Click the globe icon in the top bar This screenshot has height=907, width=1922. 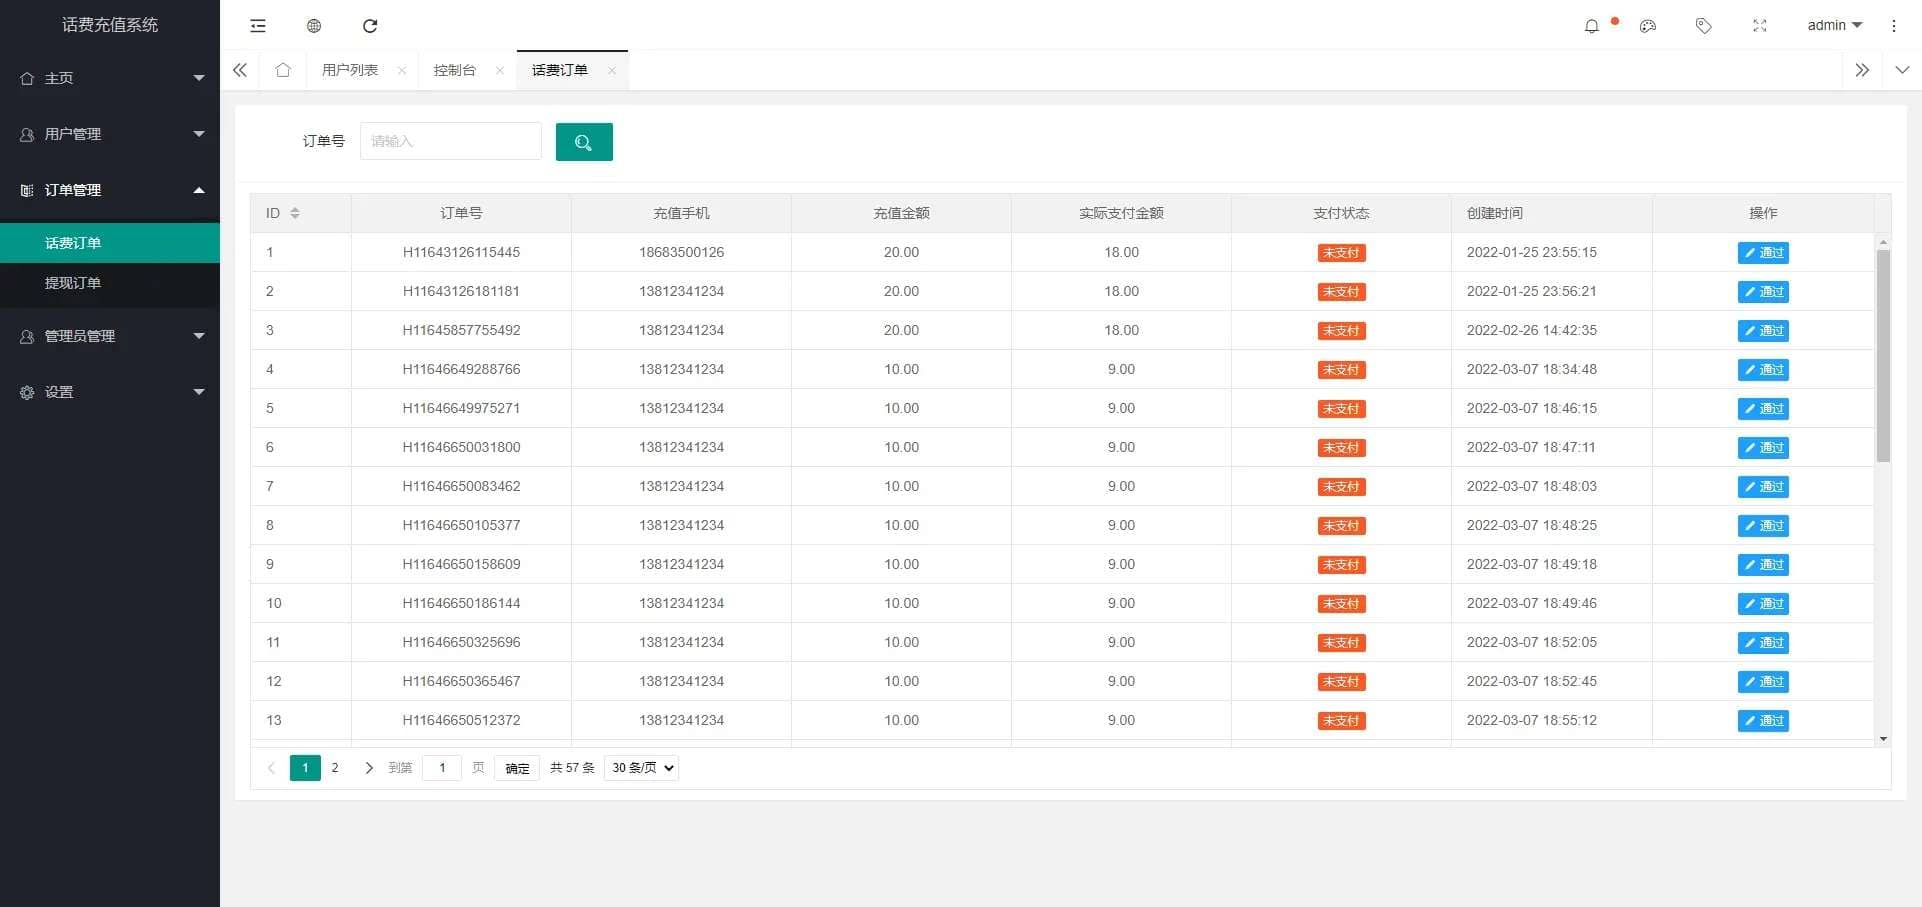coord(314,26)
